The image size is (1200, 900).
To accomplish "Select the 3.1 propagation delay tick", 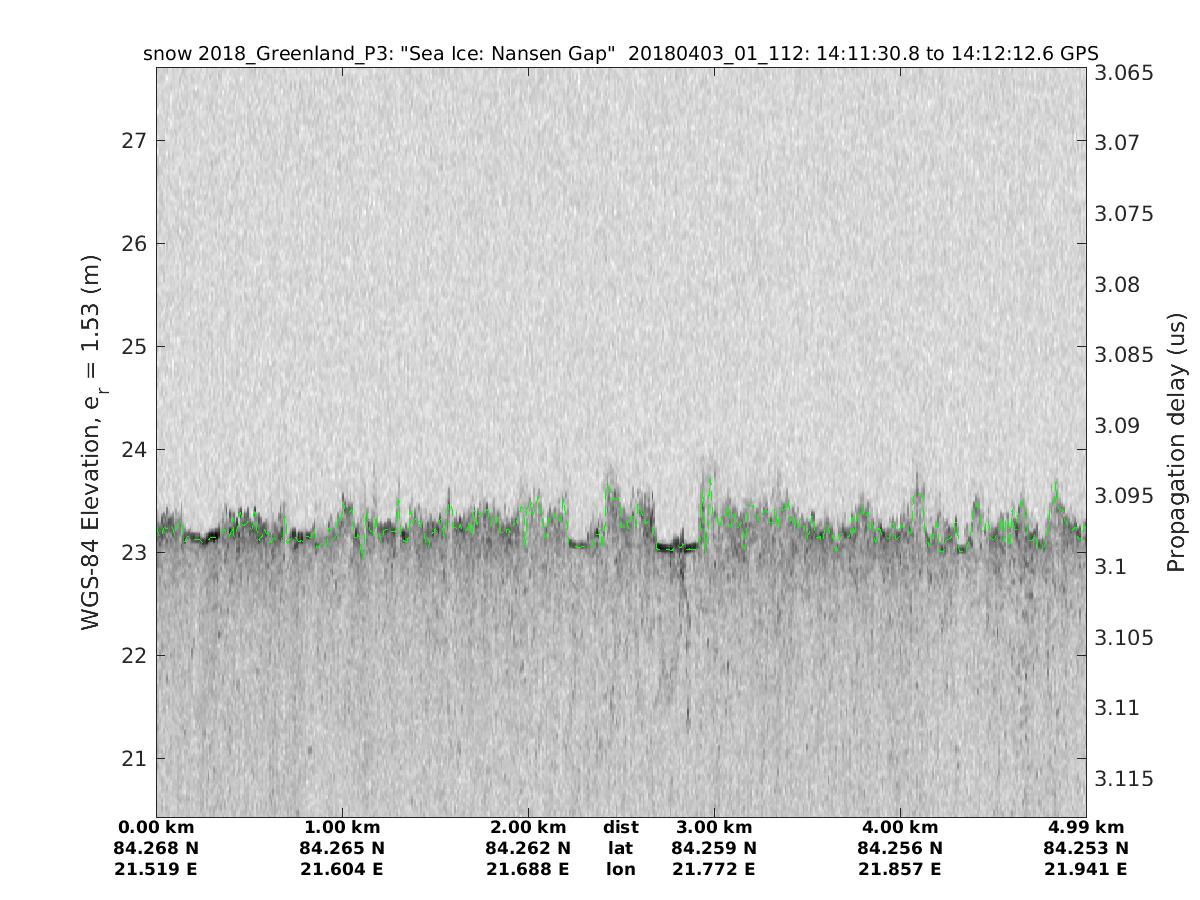I will (x=1112, y=567).
